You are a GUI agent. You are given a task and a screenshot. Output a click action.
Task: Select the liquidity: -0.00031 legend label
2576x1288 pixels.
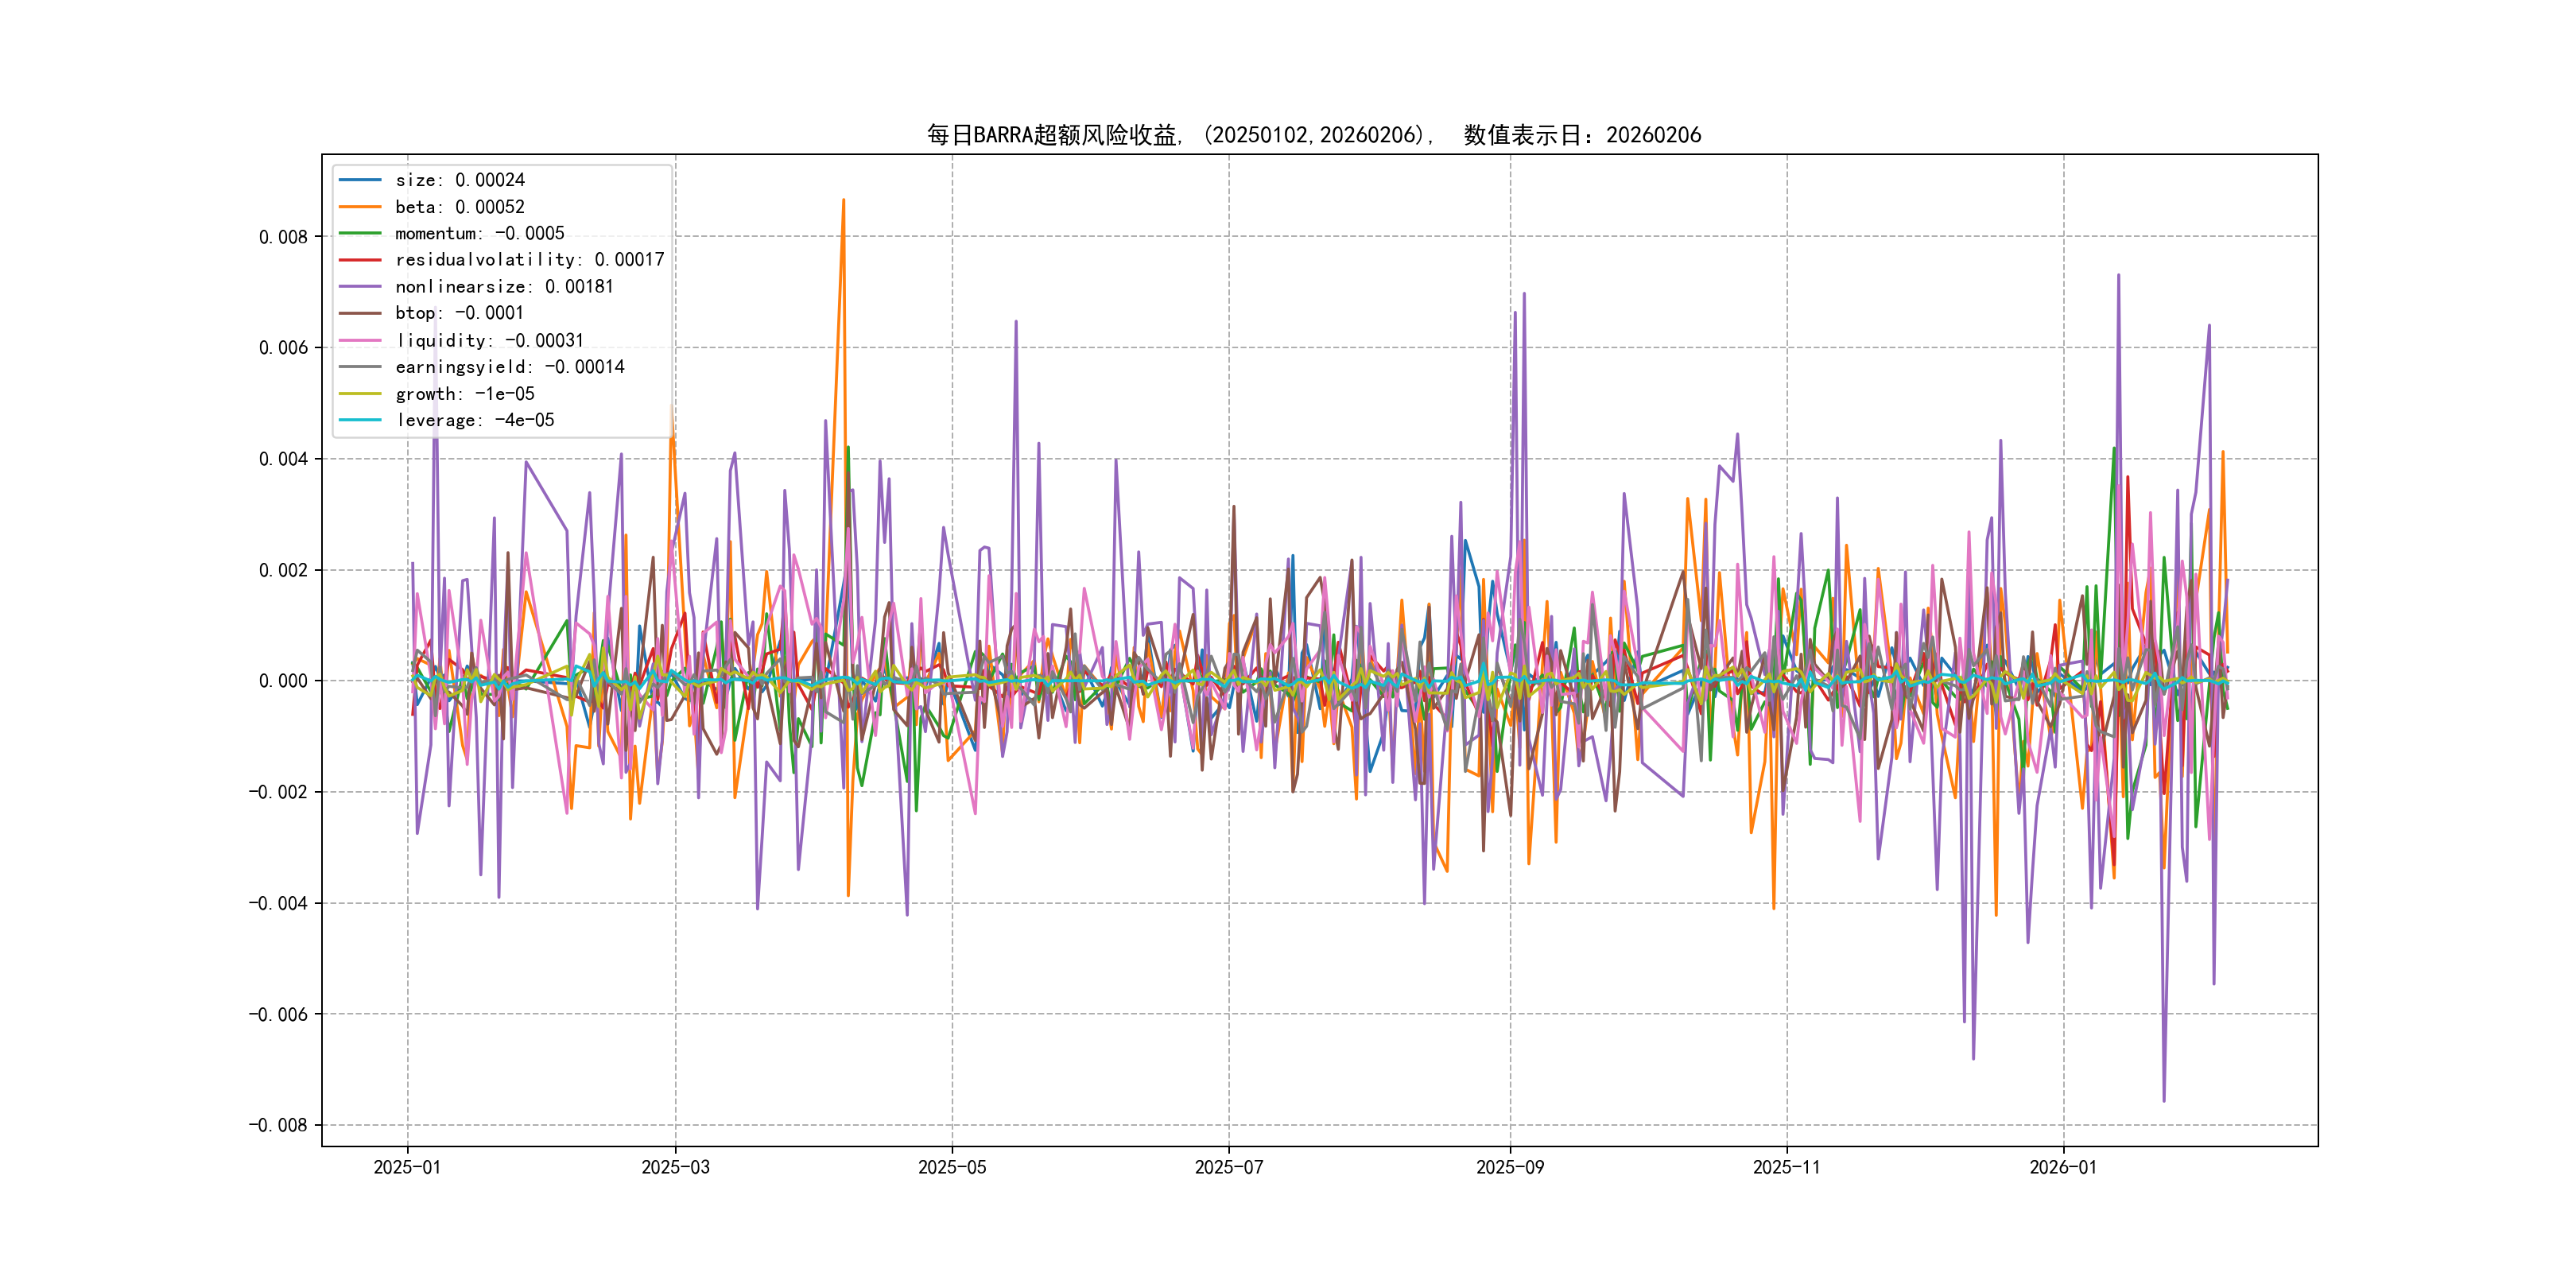pyautogui.click(x=489, y=340)
